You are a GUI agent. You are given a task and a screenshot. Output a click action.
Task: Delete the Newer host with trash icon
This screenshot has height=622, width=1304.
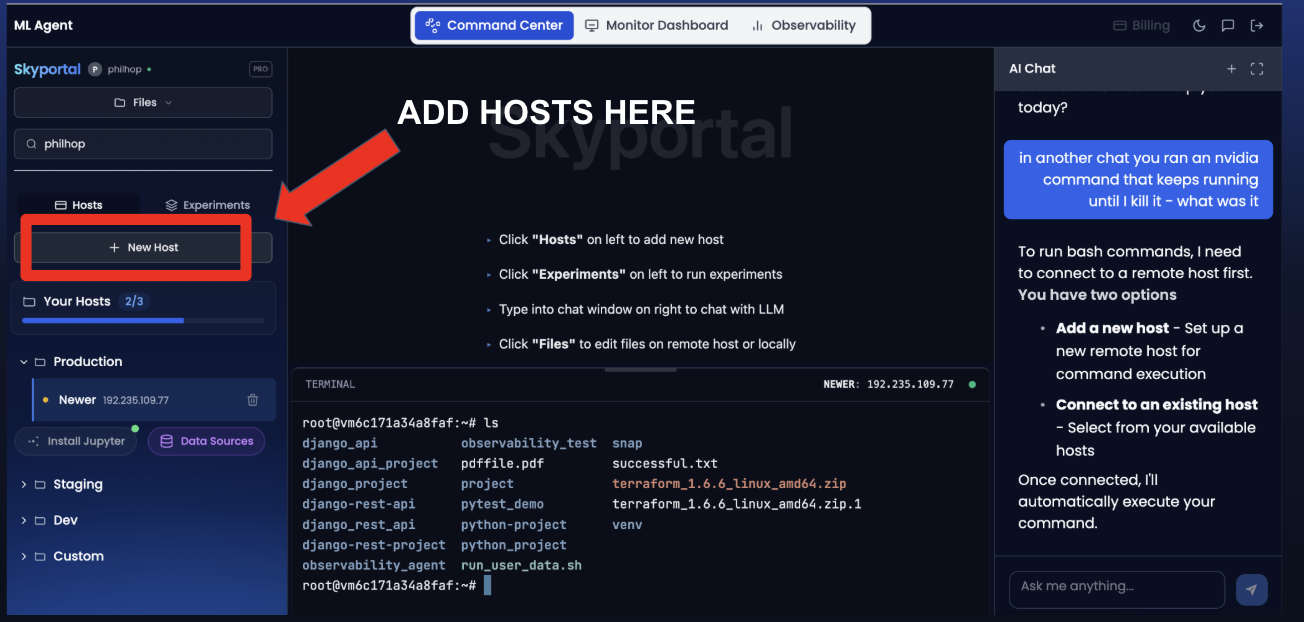(x=253, y=400)
